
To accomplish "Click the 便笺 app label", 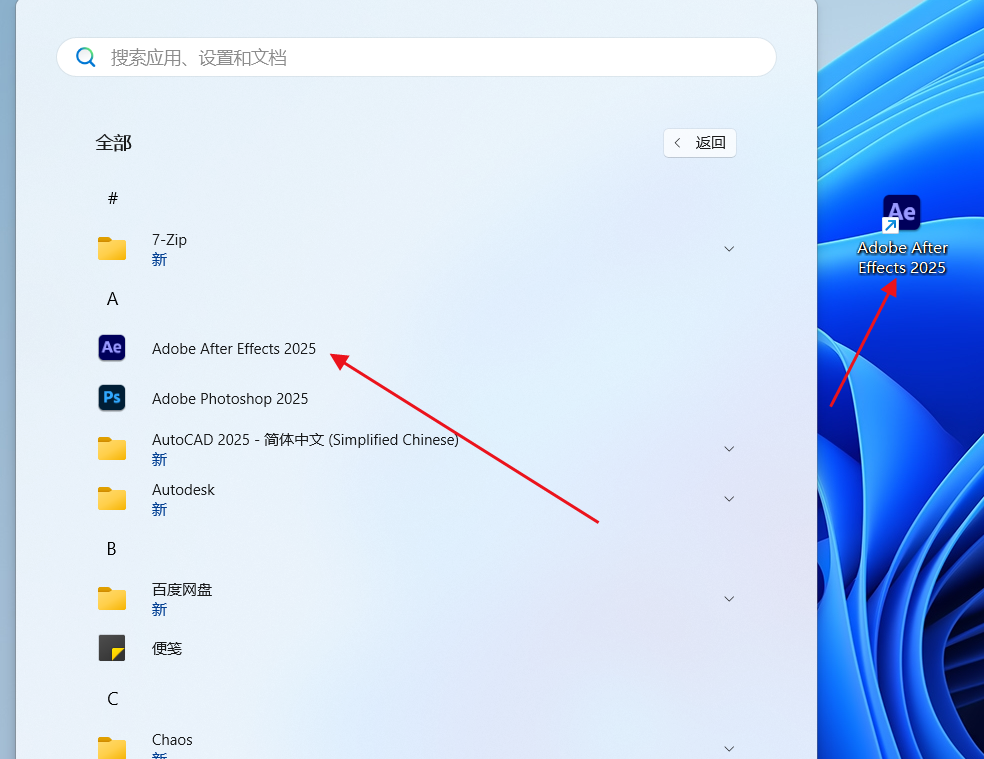I will (x=167, y=649).
